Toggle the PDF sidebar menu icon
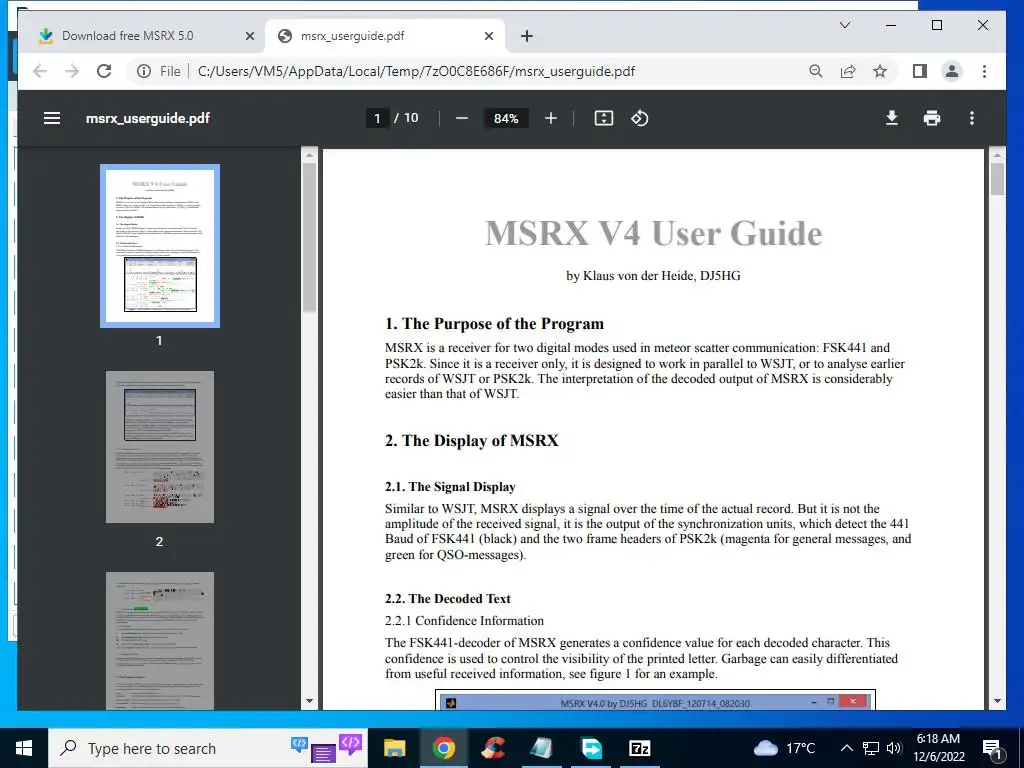The width and height of the screenshot is (1024, 768). tap(52, 118)
